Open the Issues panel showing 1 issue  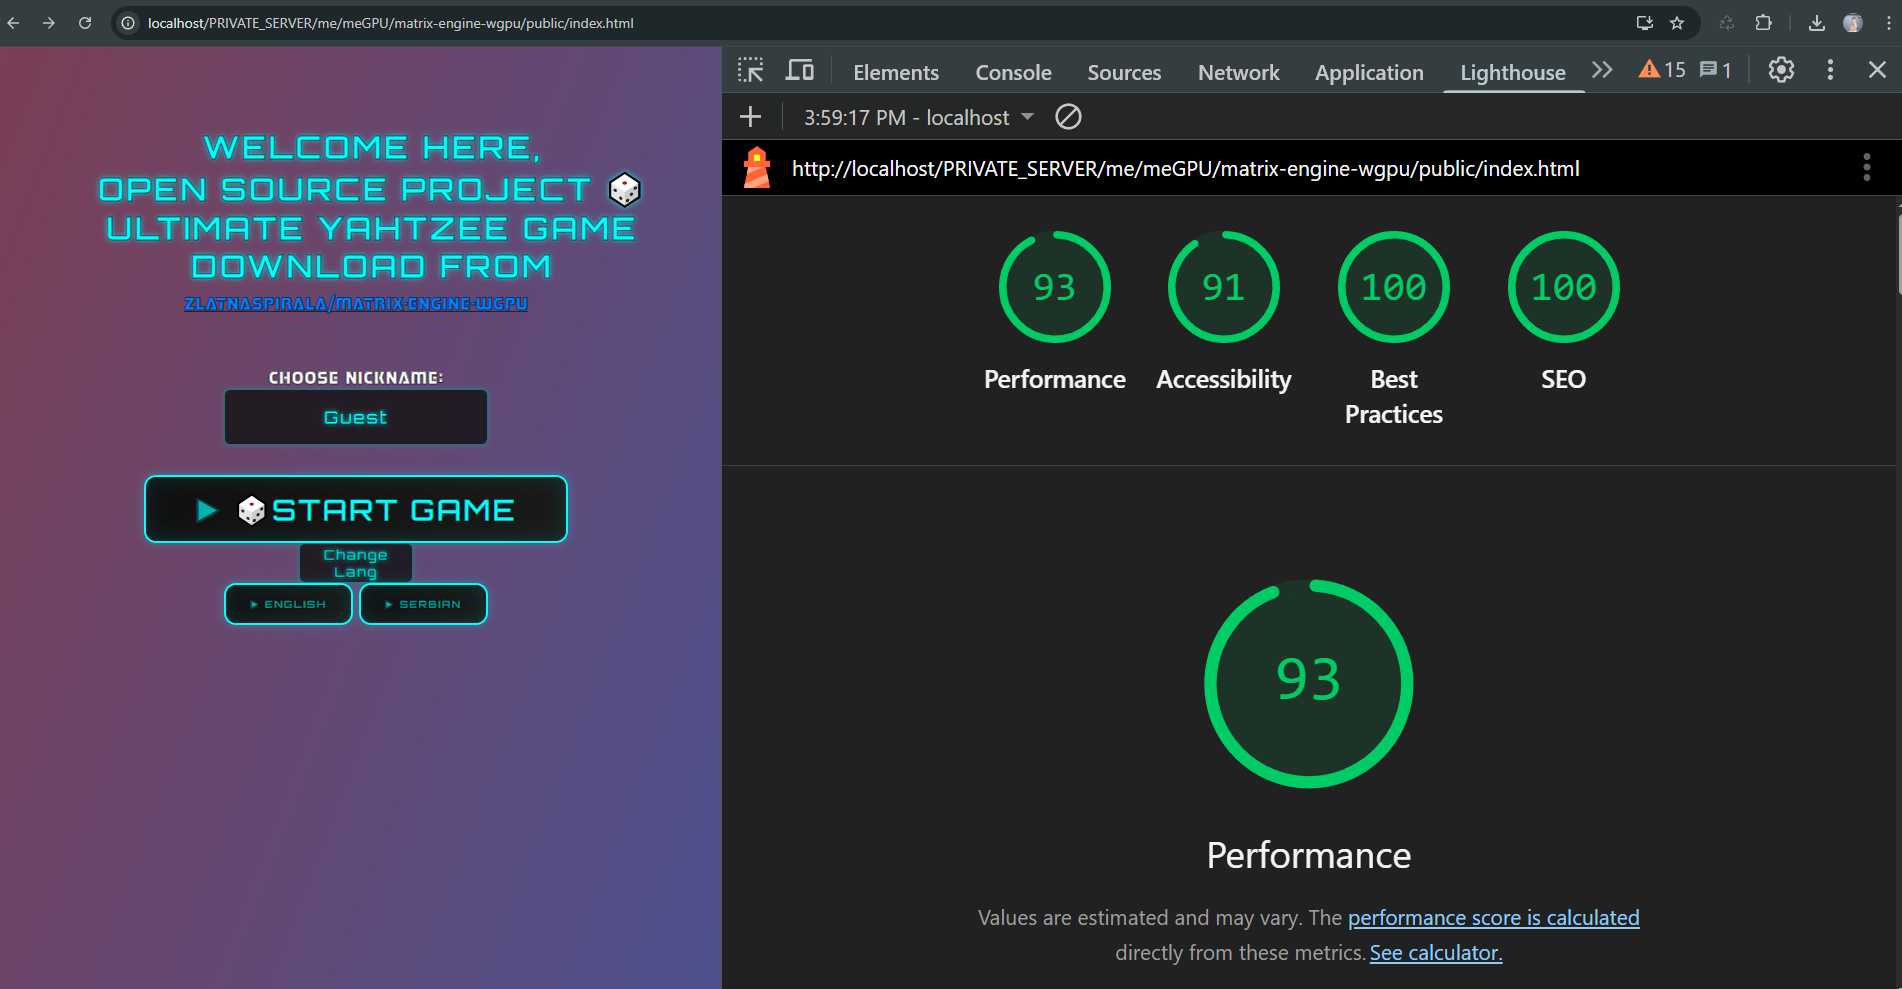point(1714,69)
